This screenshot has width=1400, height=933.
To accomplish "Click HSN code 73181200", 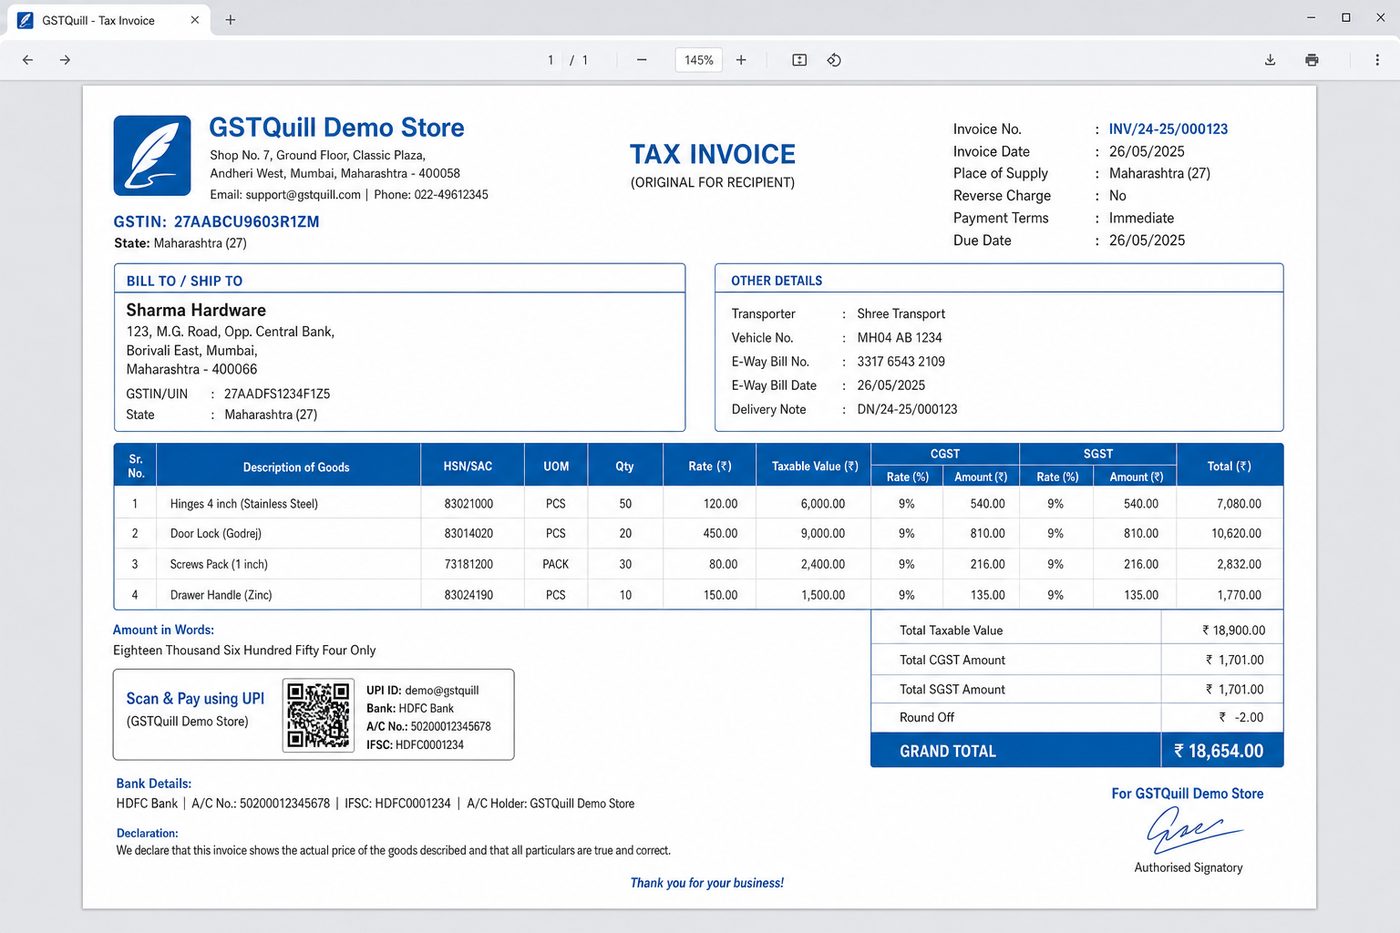I will coord(469,565).
